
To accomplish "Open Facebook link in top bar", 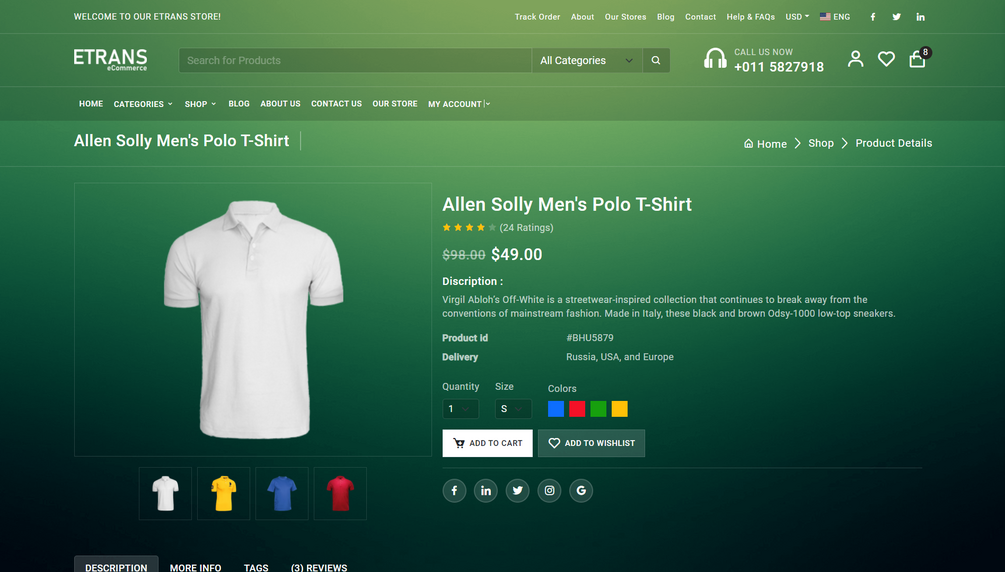I will click(x=872, y=17).
